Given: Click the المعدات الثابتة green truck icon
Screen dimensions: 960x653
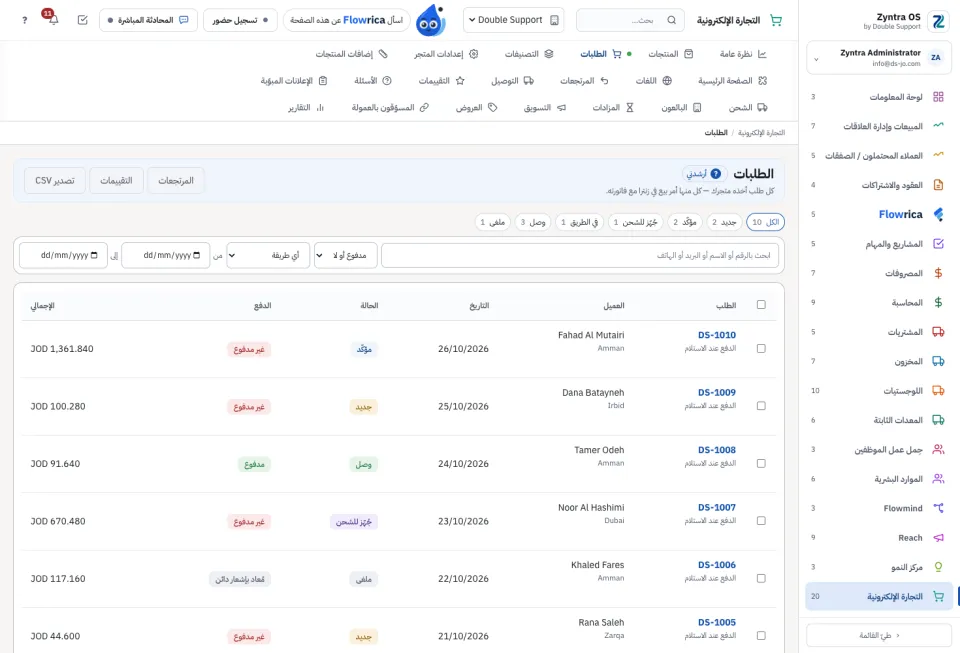Looking at the screenshot, I should pos(938,420).
